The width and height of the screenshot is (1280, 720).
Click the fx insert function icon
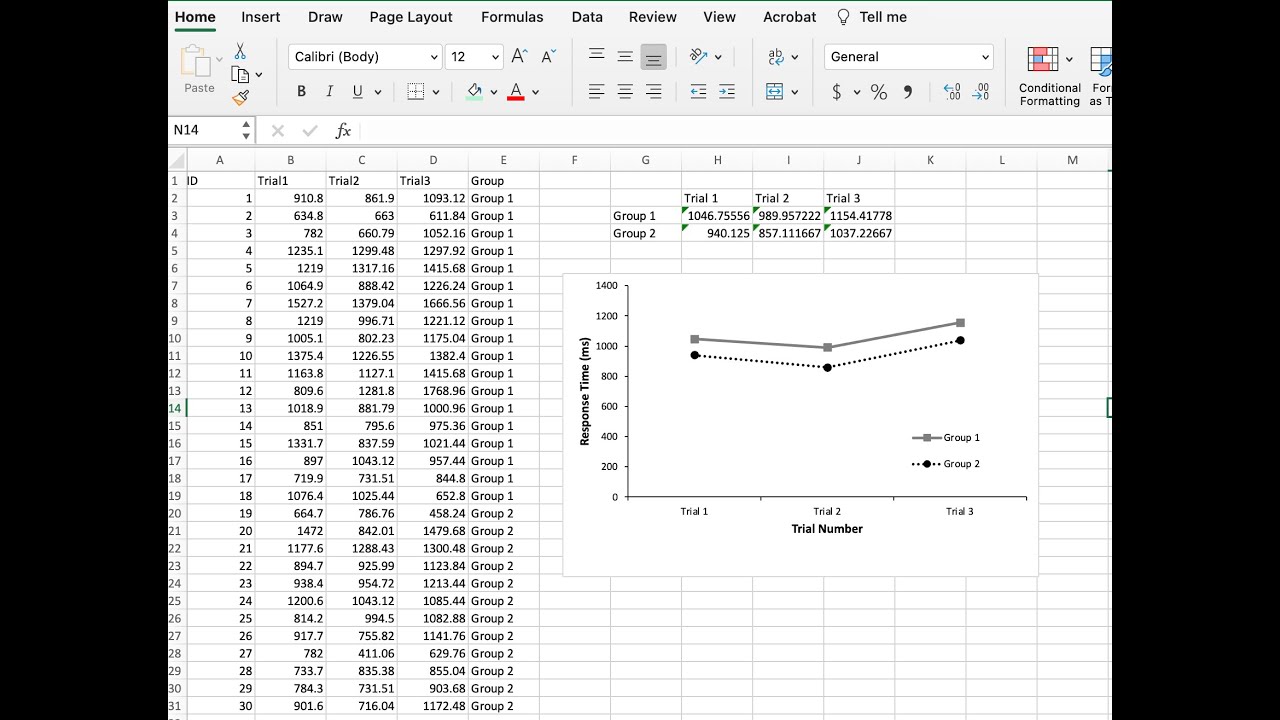pos(343,130)
